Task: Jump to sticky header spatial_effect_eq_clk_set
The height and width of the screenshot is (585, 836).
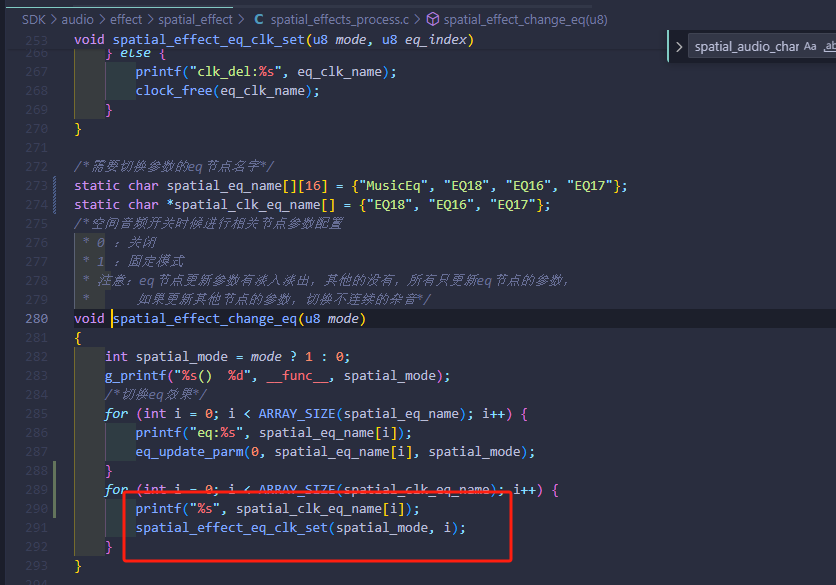Action: (x=208, y=40)
